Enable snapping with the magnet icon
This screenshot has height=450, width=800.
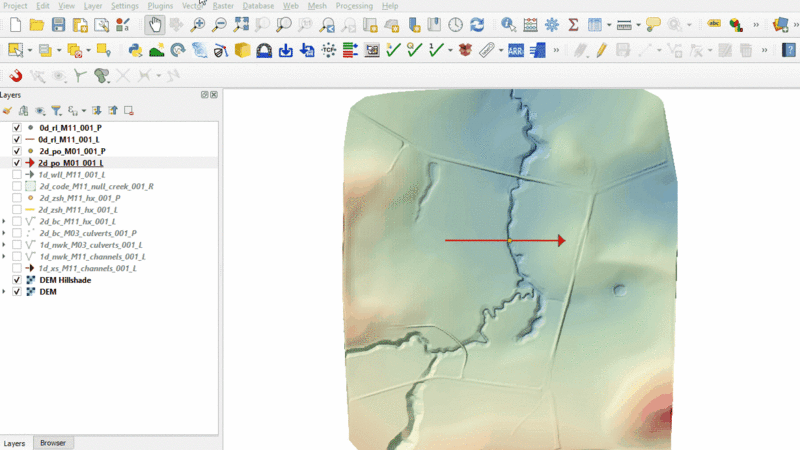pos(14,75)
